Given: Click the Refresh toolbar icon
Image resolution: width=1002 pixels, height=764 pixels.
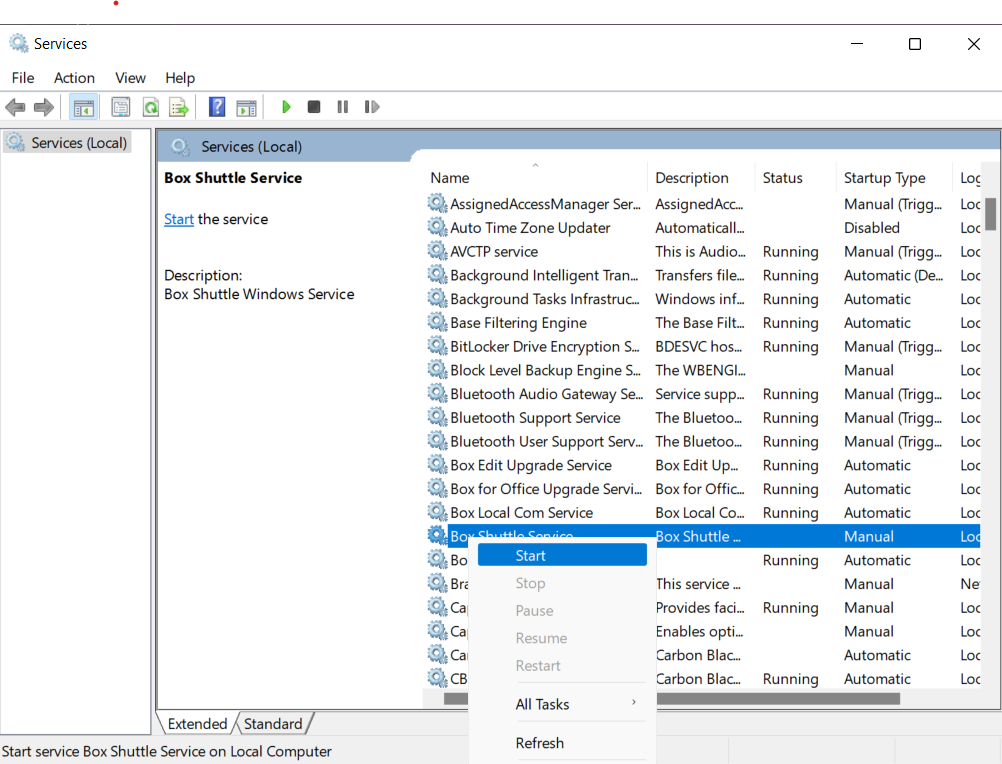Looking at the screenshot, I should tap(150, 107).
